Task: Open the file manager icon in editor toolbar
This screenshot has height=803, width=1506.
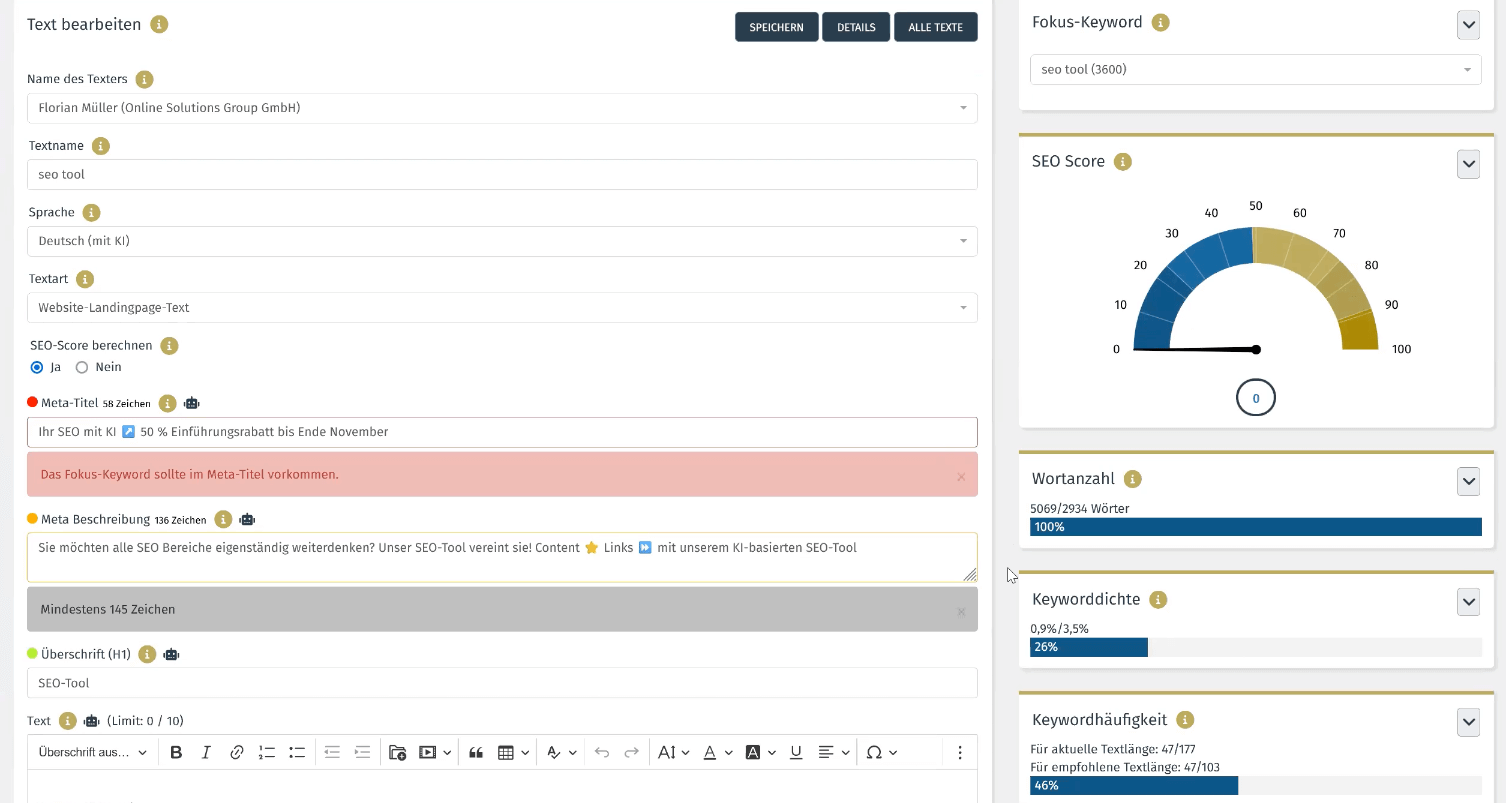Action: point(397,752)
